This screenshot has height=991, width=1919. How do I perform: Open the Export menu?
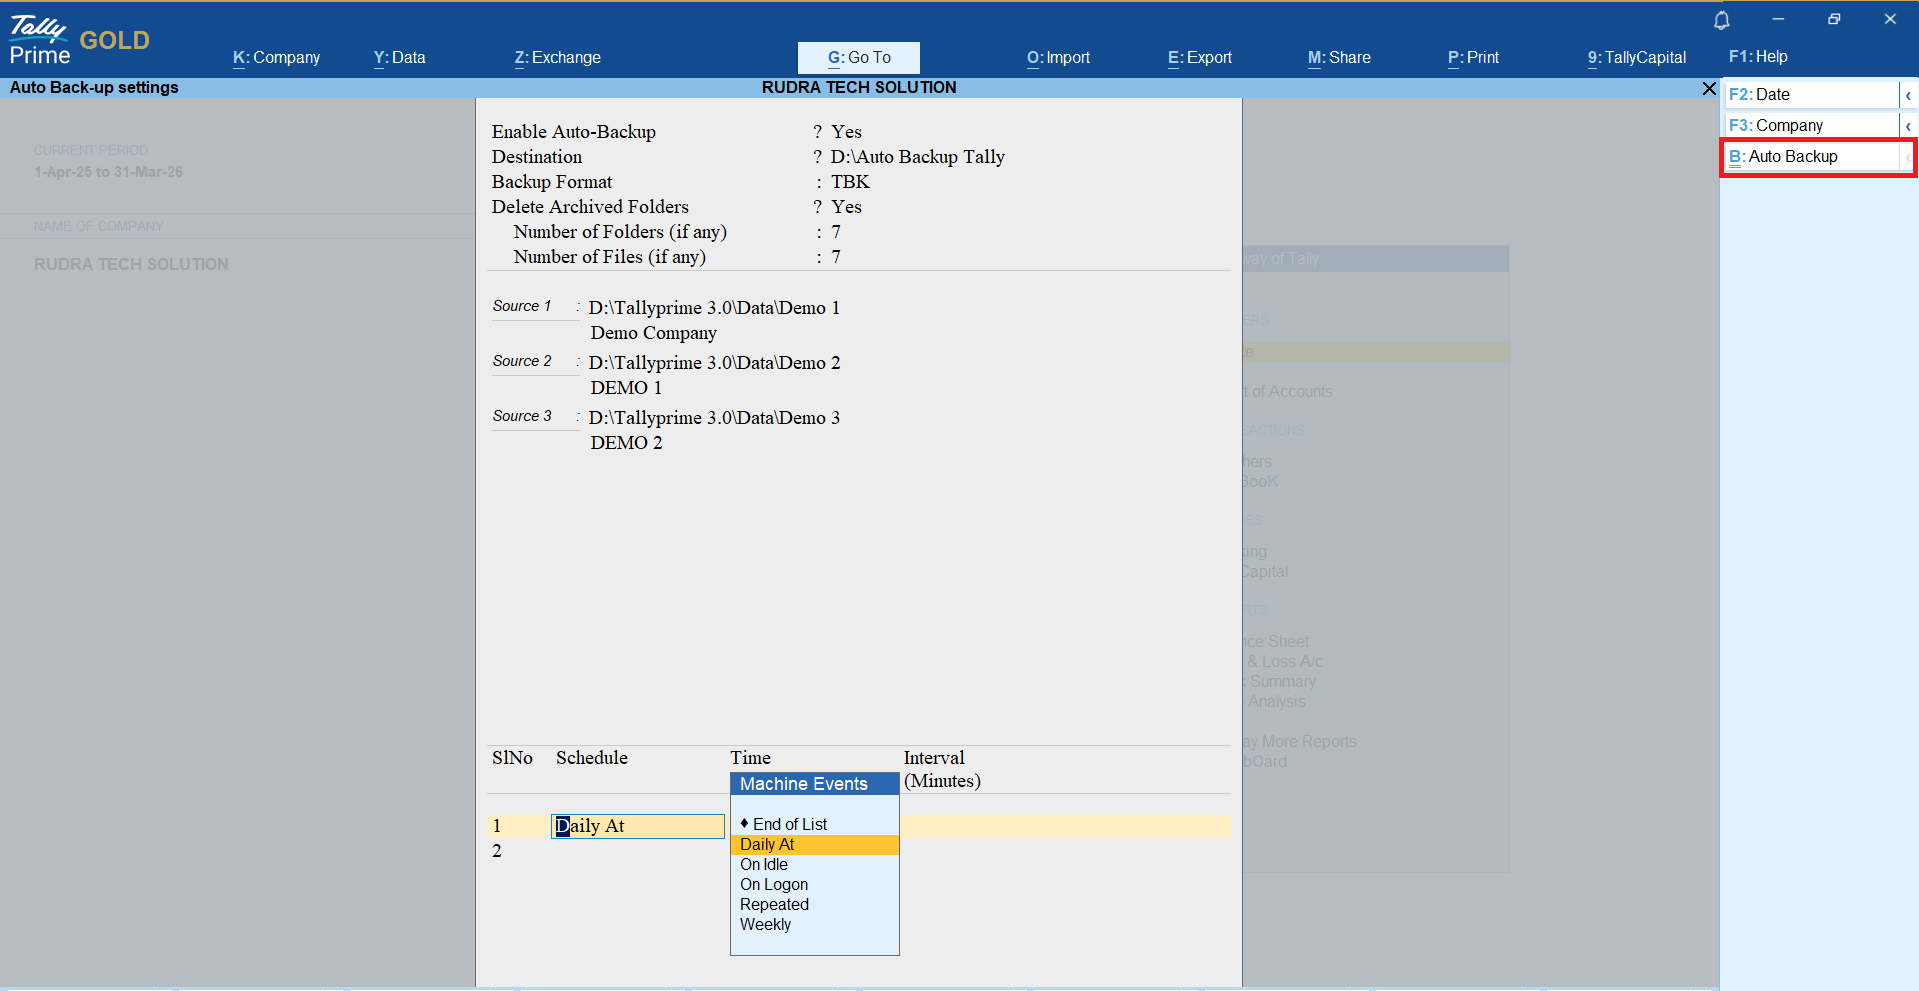pyautogui.click(x=1199, y=58)
